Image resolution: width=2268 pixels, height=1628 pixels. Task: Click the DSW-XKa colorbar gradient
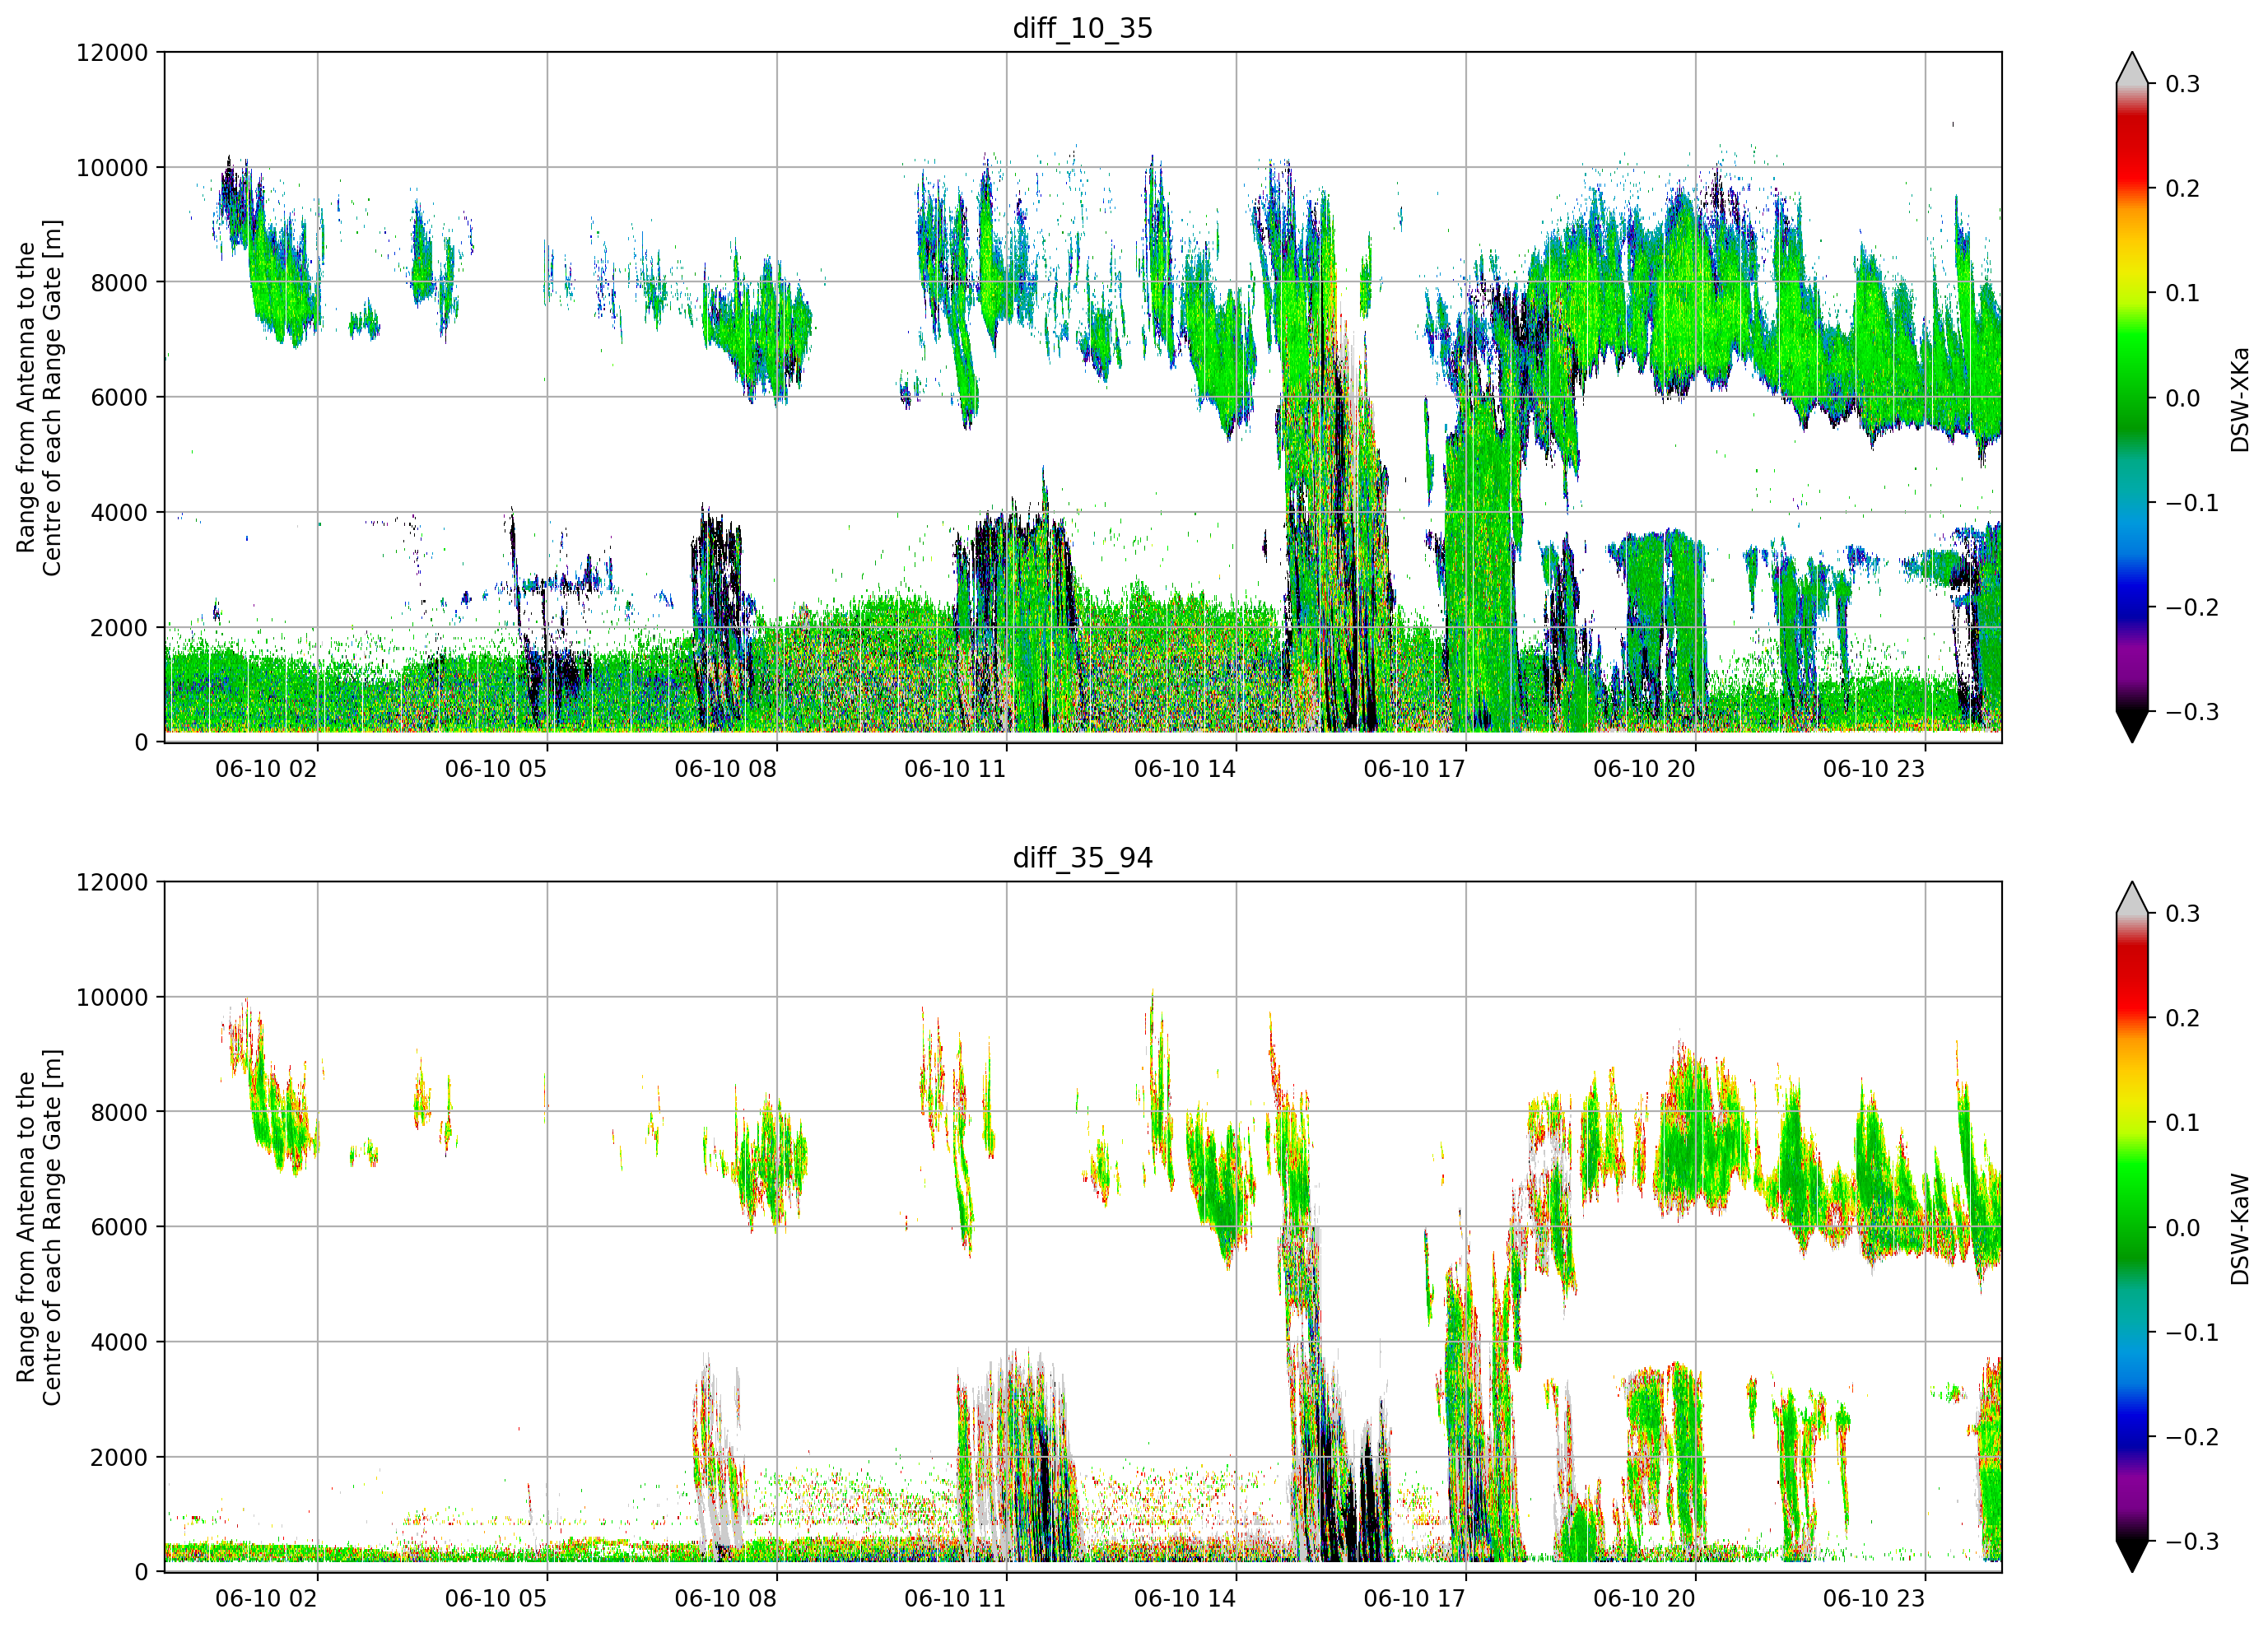pos(2132,398)
